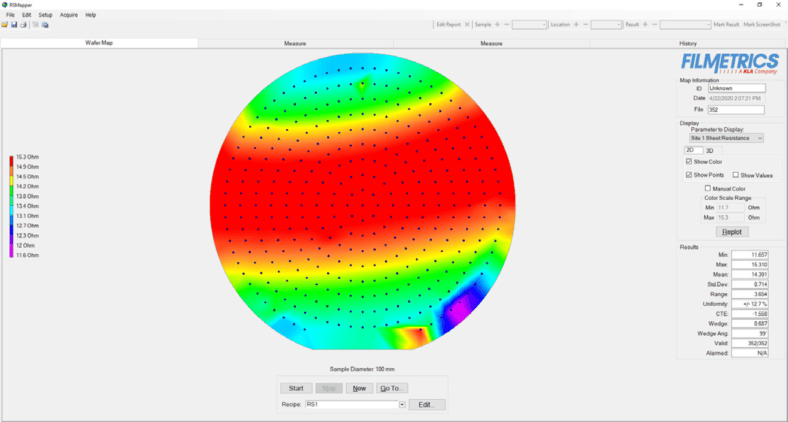Tick the Manual Color checkbox
This screenshot has width=788, height=422.
(x=709, y=187)
